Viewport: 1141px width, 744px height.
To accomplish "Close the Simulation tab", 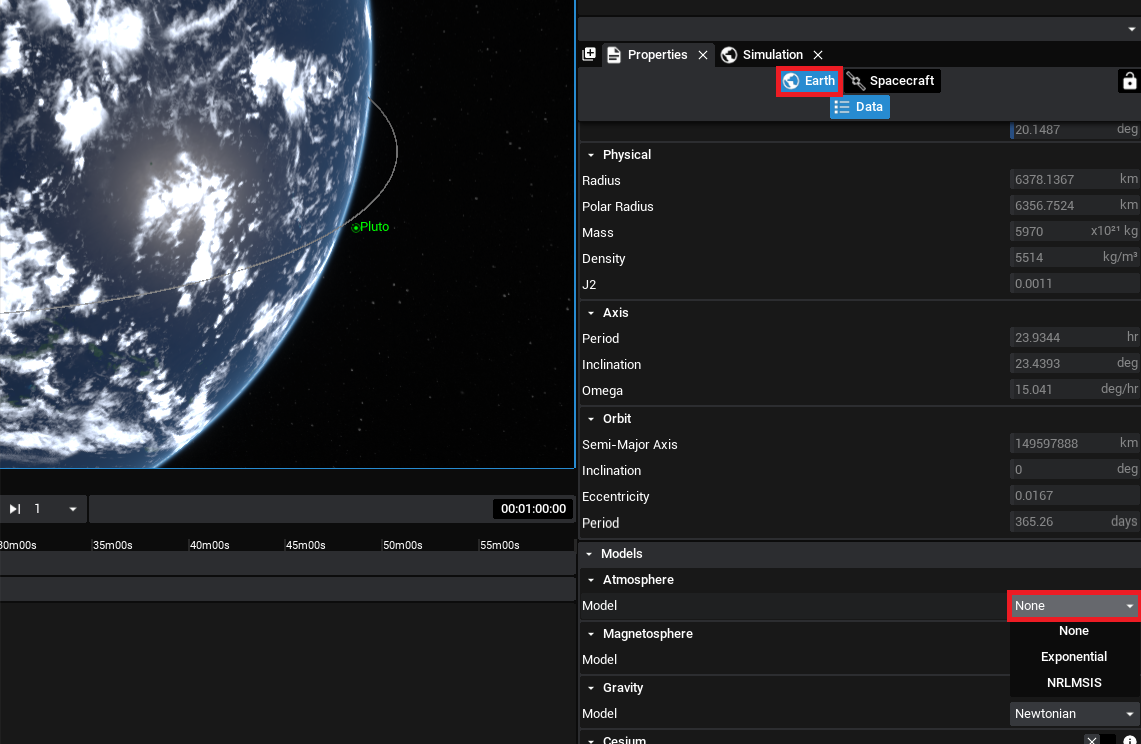I will point(818,55).
